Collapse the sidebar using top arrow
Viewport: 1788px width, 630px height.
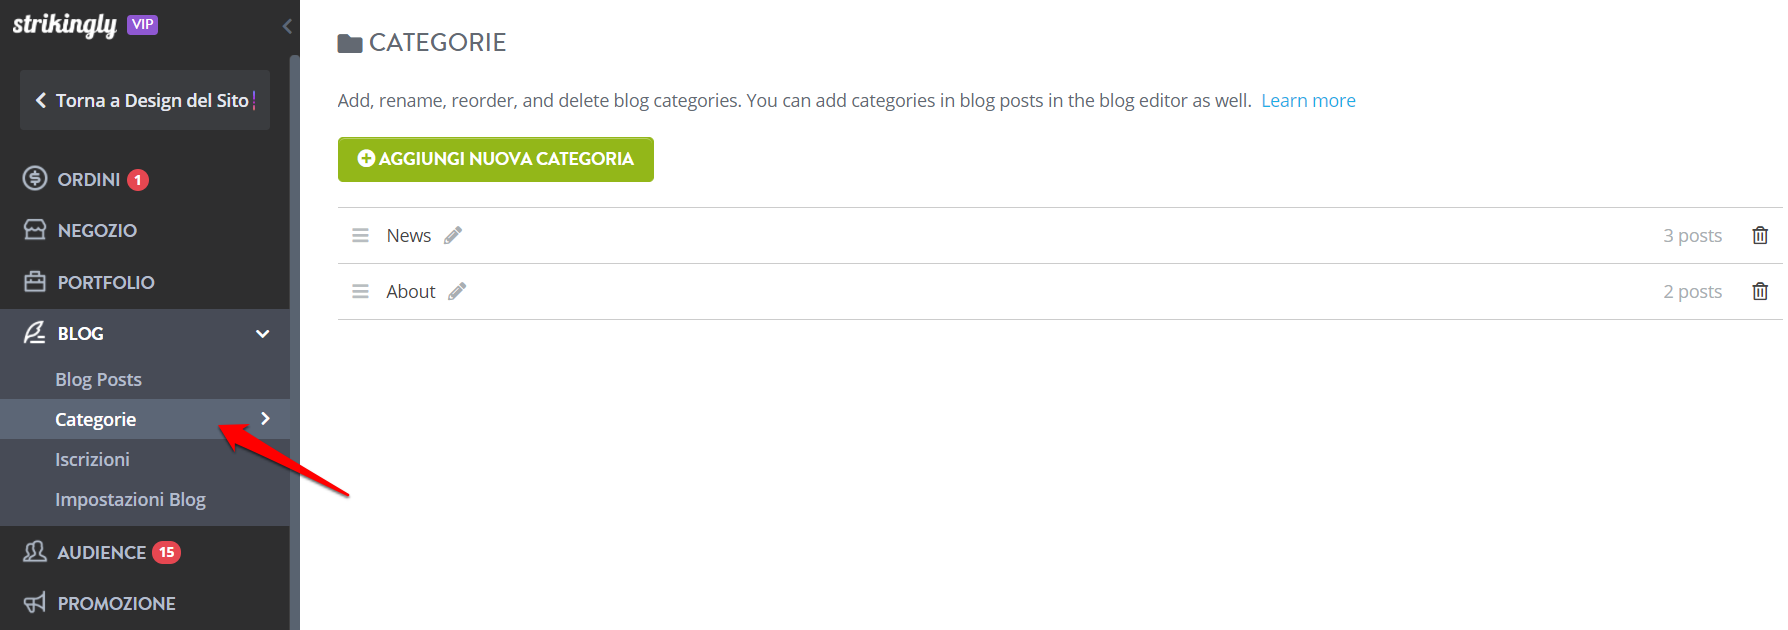pos(287,26)
